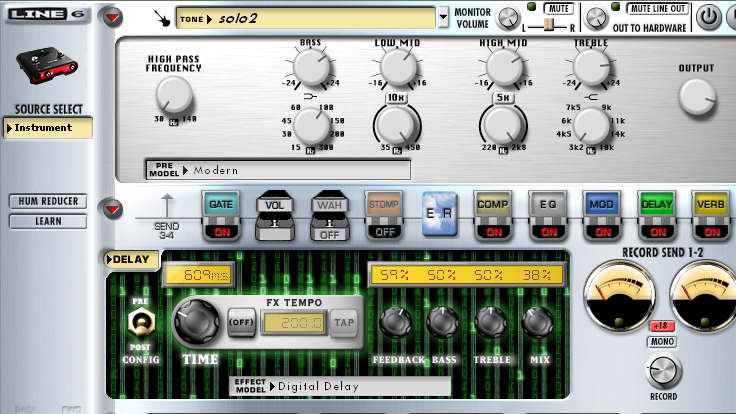The height and width of the screenshot is (414, 736).
Task: Select the Gate effect block
Action: tap(221, 204)
